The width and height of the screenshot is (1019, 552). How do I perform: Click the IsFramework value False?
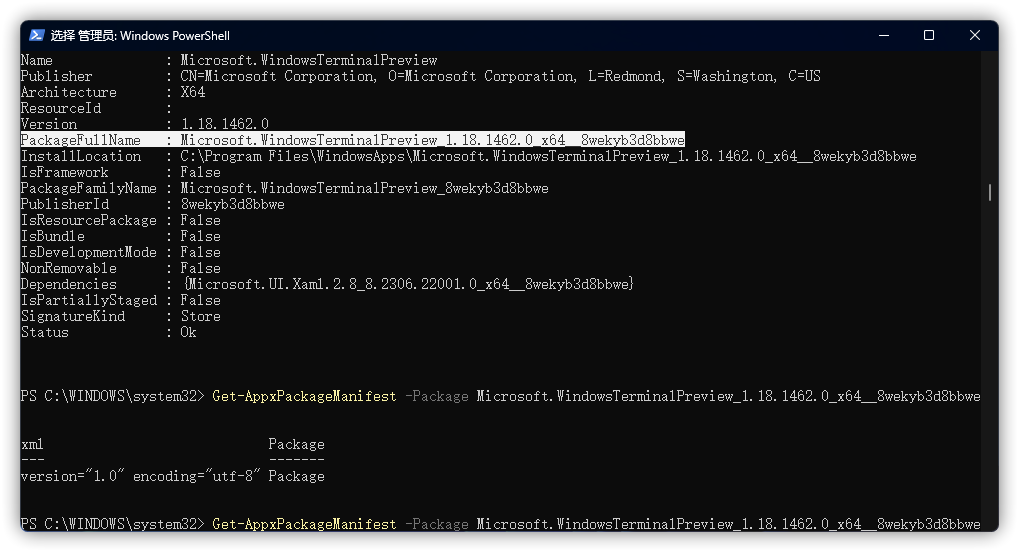point(200,172)
